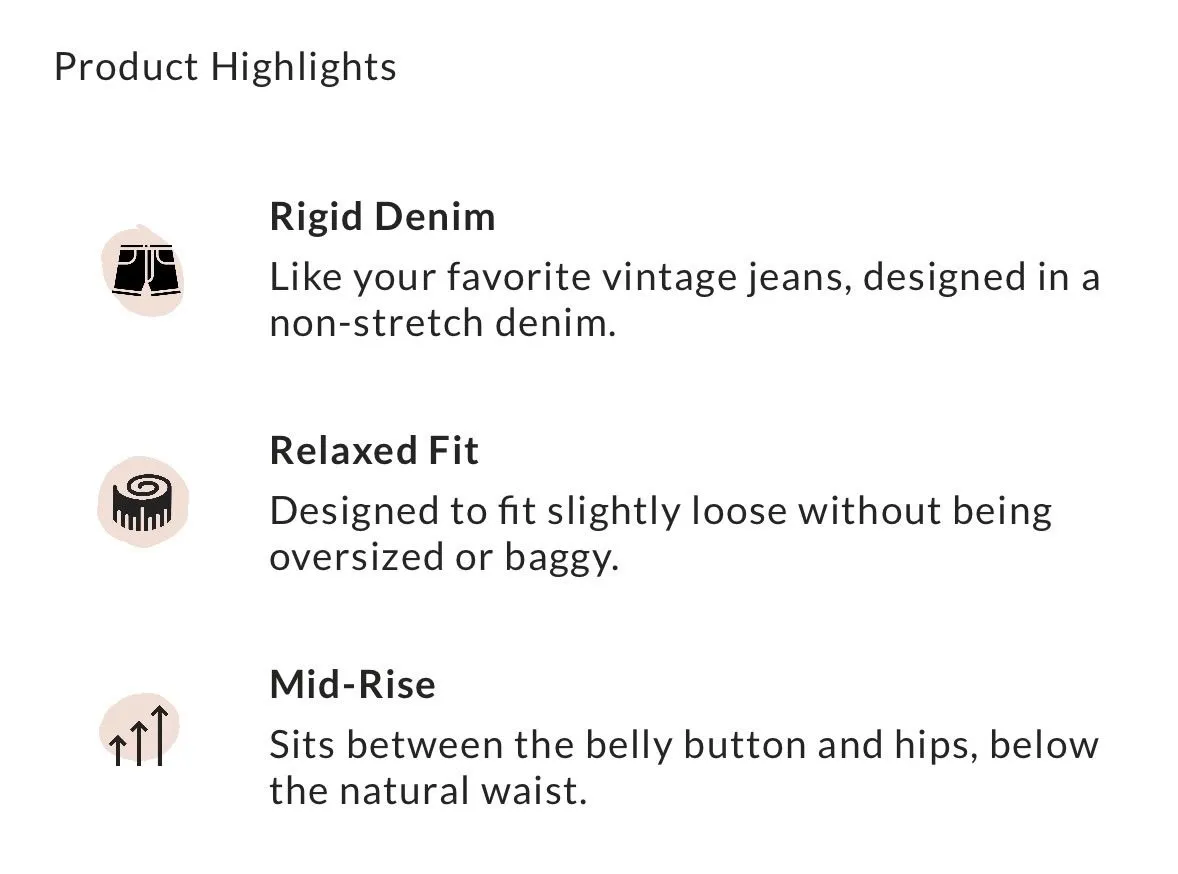This screenshot has width=1178, height=874.
Task: Click the 'oversized or baggy.' text
Action: tap(444, 558)
